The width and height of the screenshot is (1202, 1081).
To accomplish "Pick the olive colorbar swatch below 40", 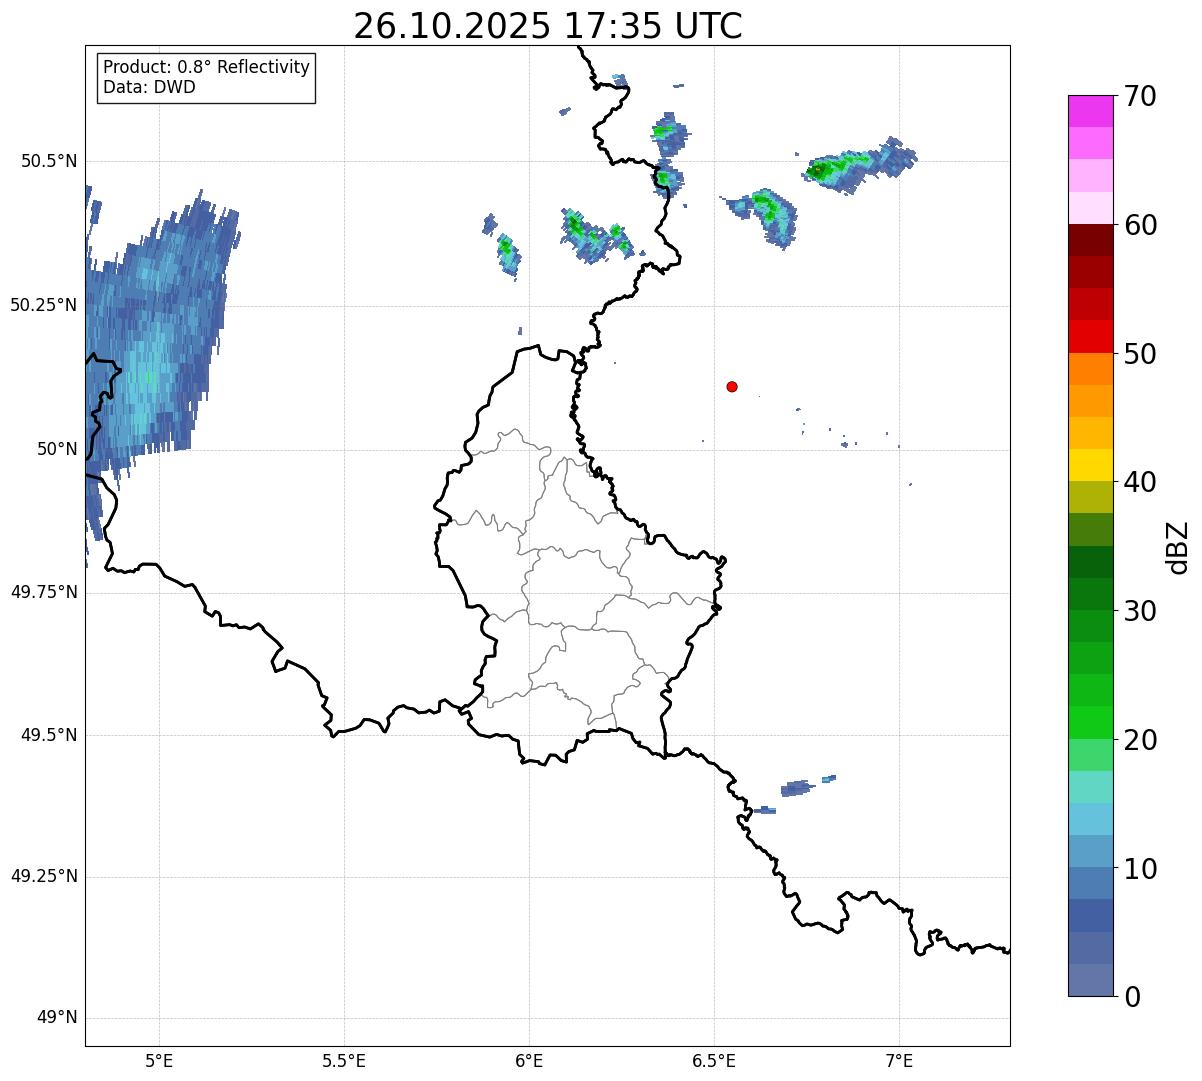I will pos(1091,497).
